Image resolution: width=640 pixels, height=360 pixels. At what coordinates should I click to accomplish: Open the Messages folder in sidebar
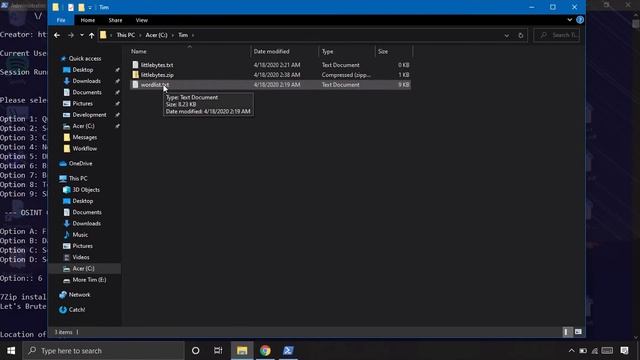pyautogui.click(x=84, y=137)
